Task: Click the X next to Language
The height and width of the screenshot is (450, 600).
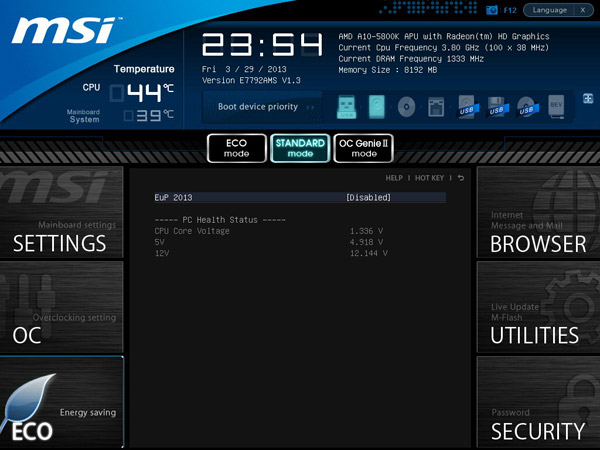Action: 583,10
